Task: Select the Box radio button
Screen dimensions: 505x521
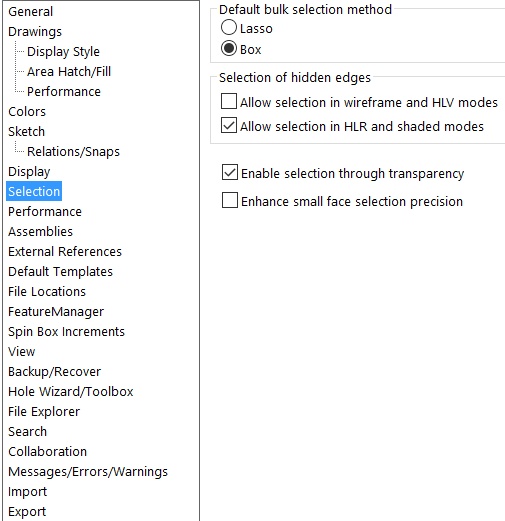Action: pos(229,49)
